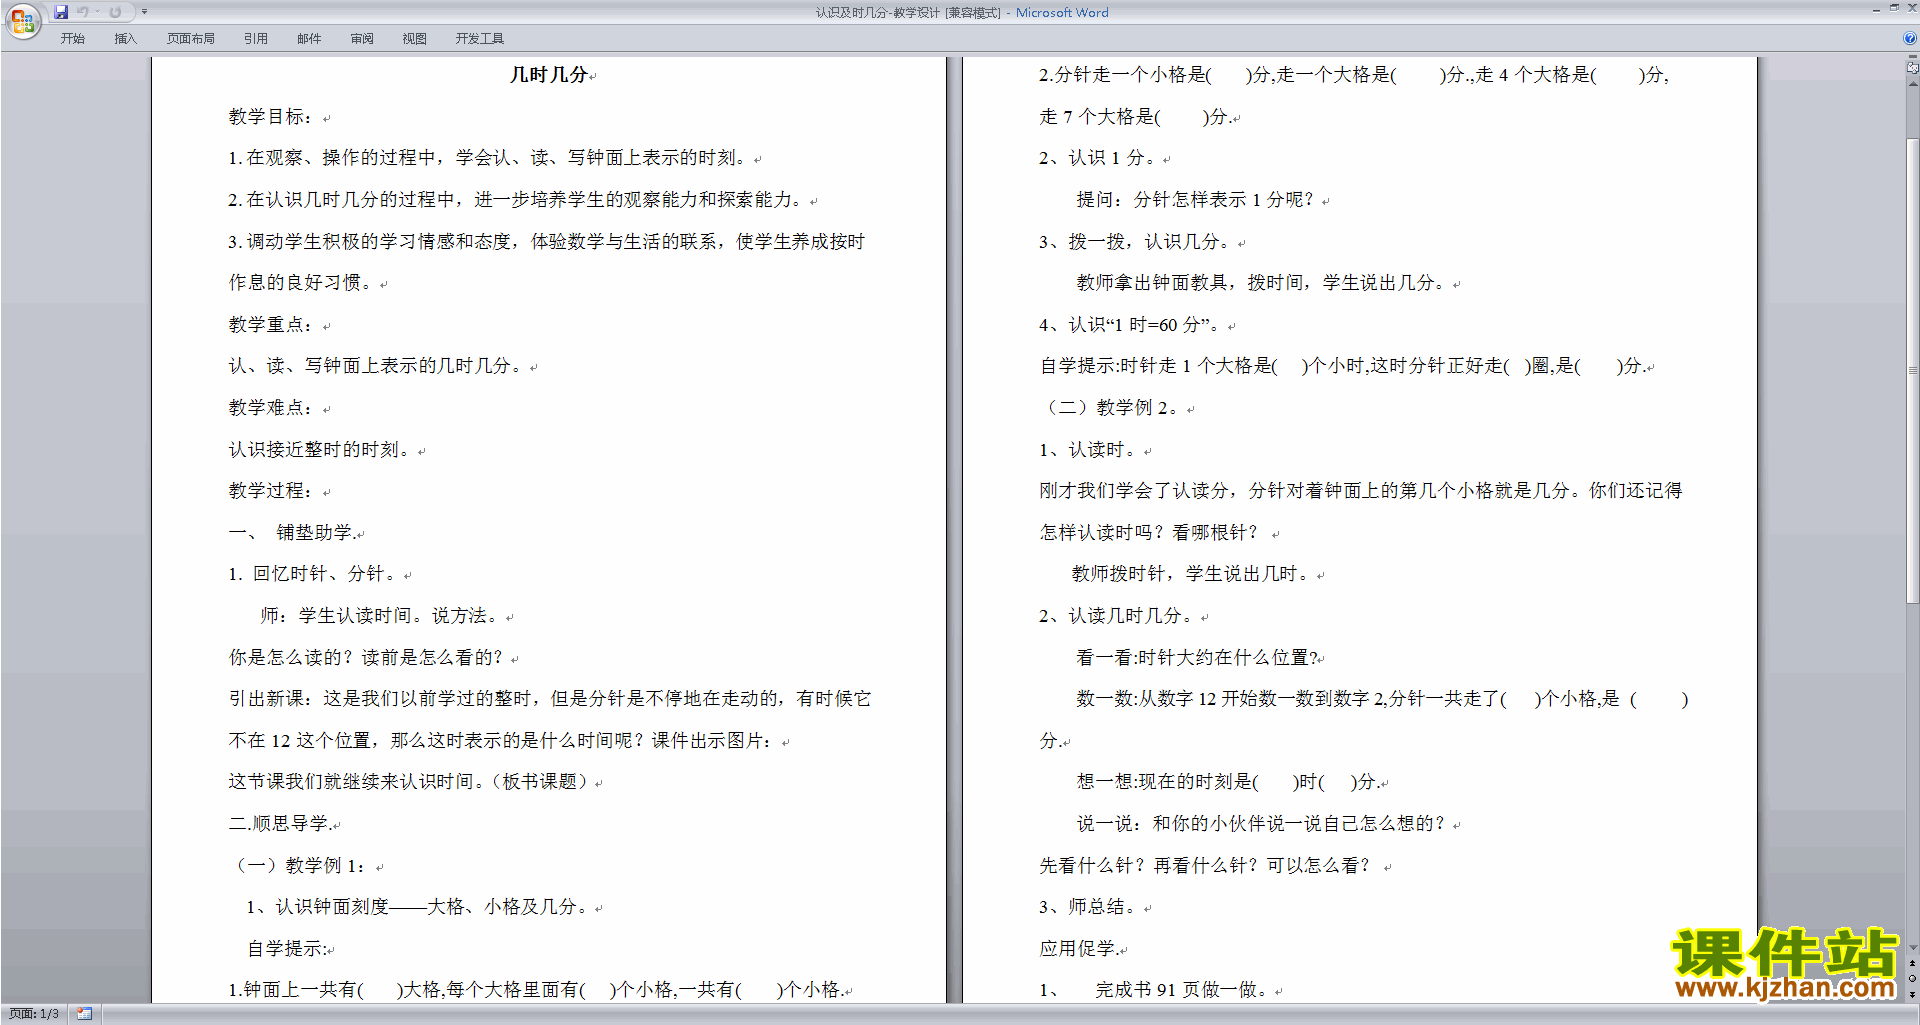Click the line 看一看:时针大约在什么位置?
Screen dimensions: 1920x1025
click(x=1197, y=658)
